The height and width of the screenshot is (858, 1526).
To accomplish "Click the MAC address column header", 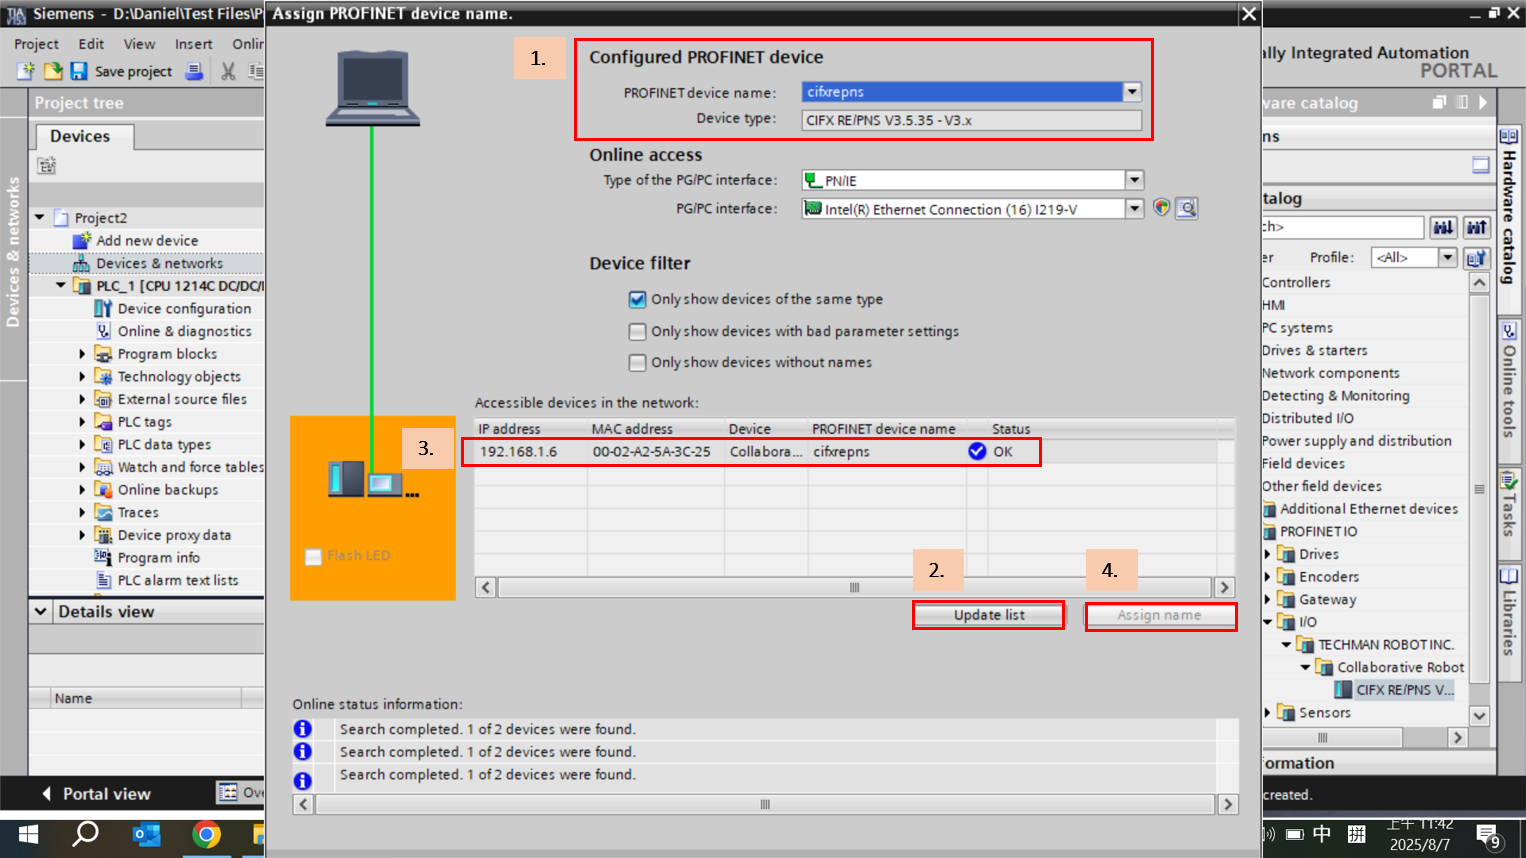I will coord(655,429).
